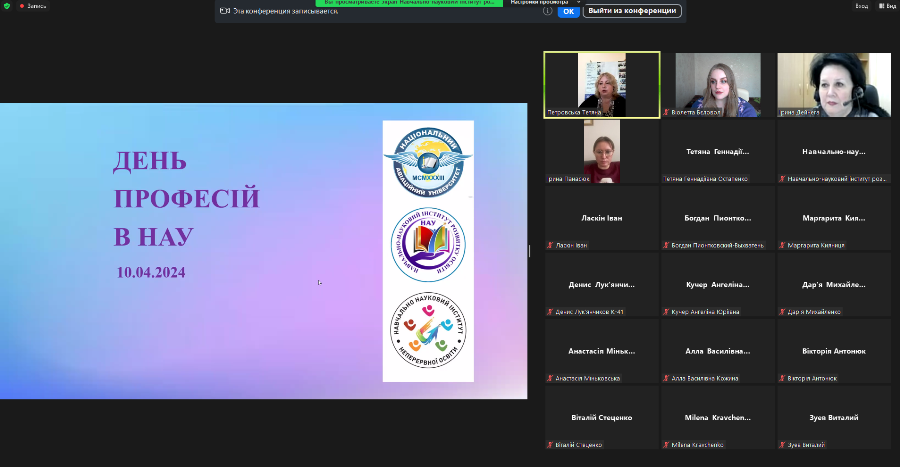The image size is (900, 467).
Task: Click the Інститут неперервної освіти logo
Action: [x=428, y=330]
